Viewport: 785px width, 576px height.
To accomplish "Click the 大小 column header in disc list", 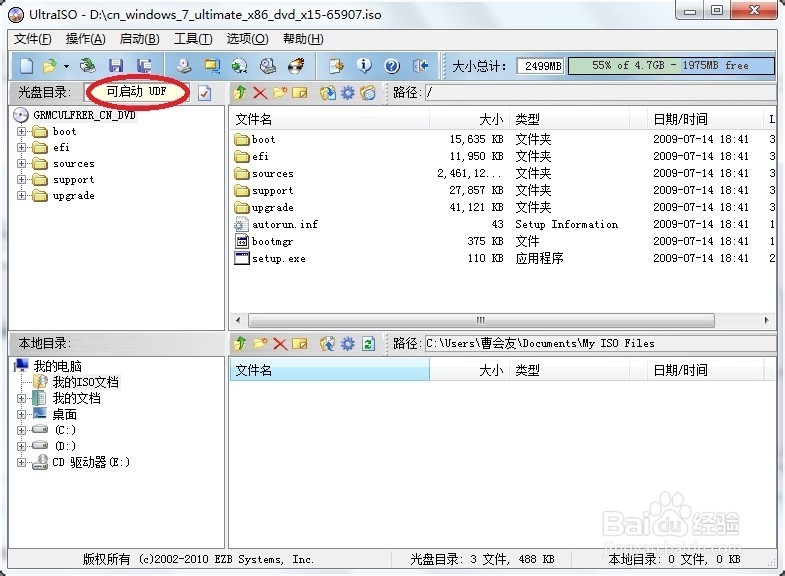I will (x=470, y=119).
